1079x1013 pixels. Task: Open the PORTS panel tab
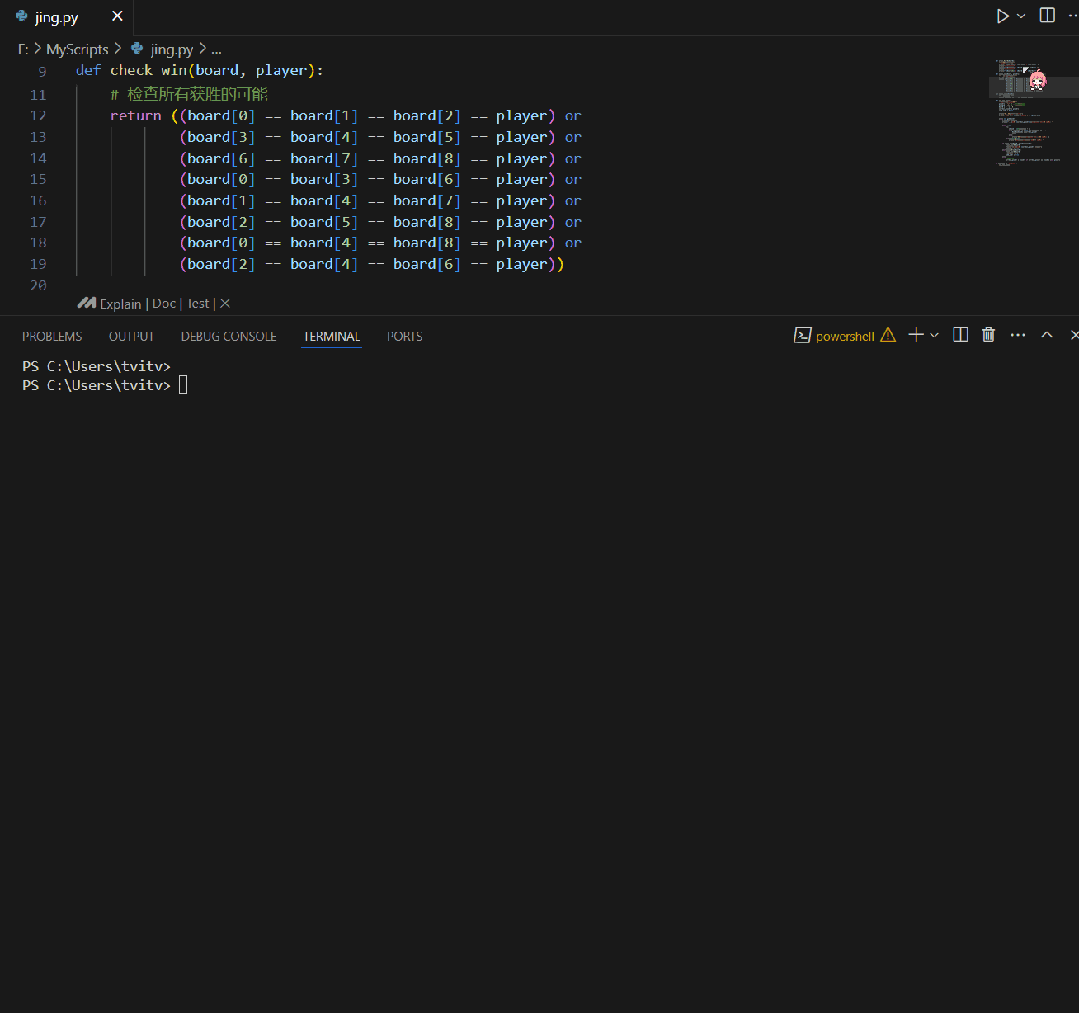click(404, 337)
